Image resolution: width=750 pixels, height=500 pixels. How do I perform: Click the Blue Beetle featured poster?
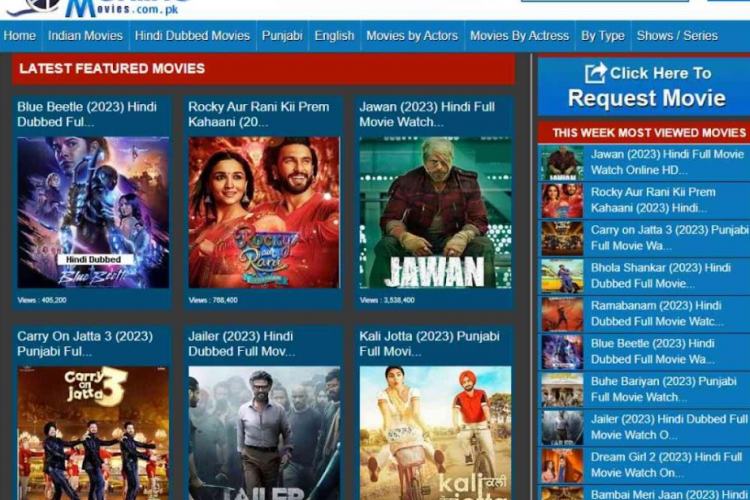pyautogui.click(x=93, y=212)
